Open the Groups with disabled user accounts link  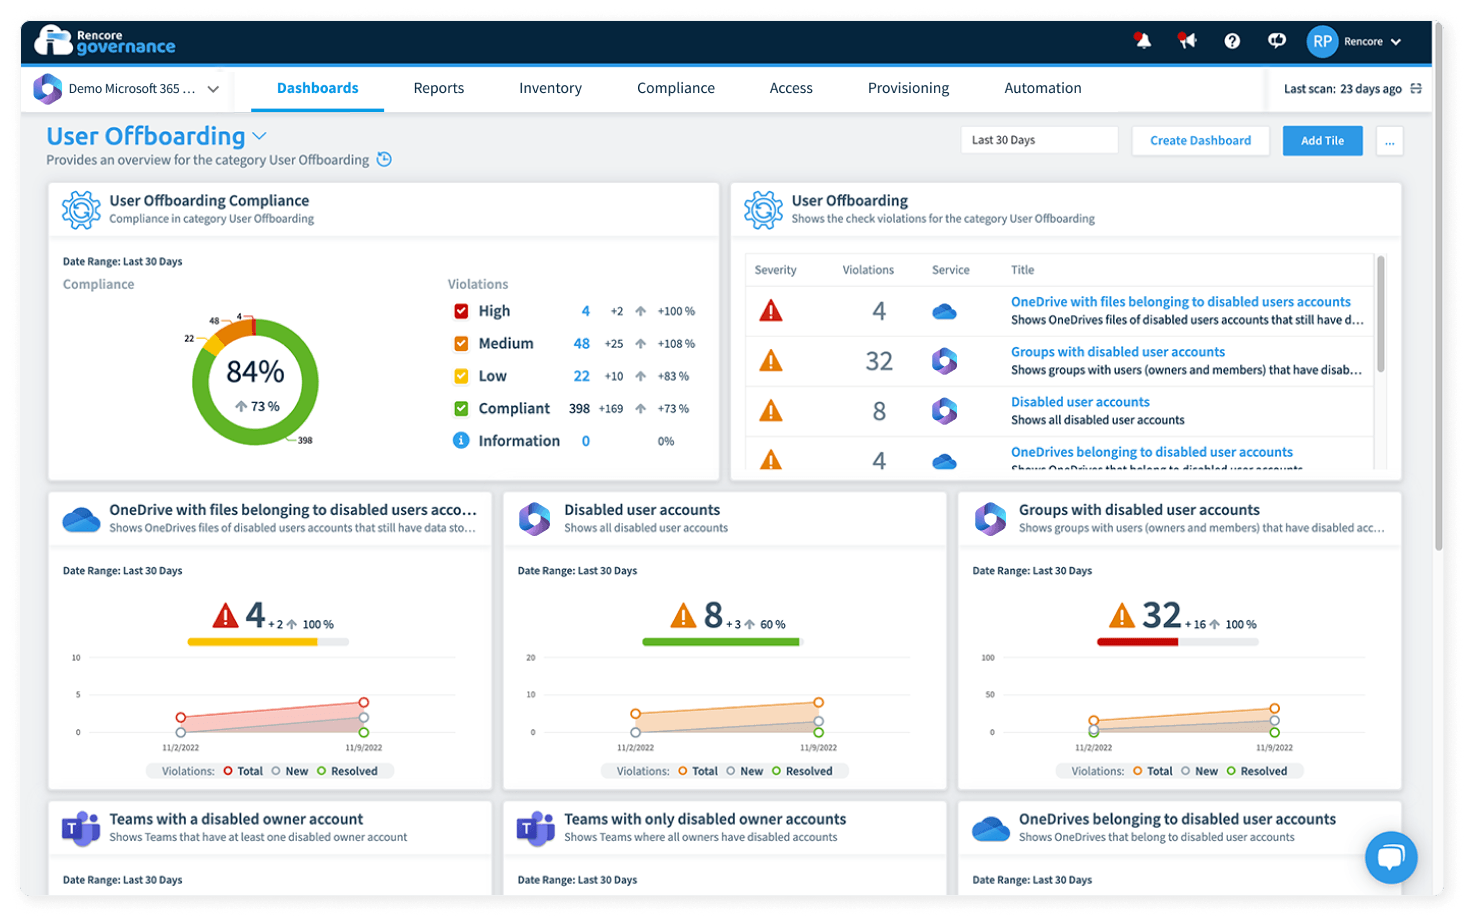(x=1118, y=352)
